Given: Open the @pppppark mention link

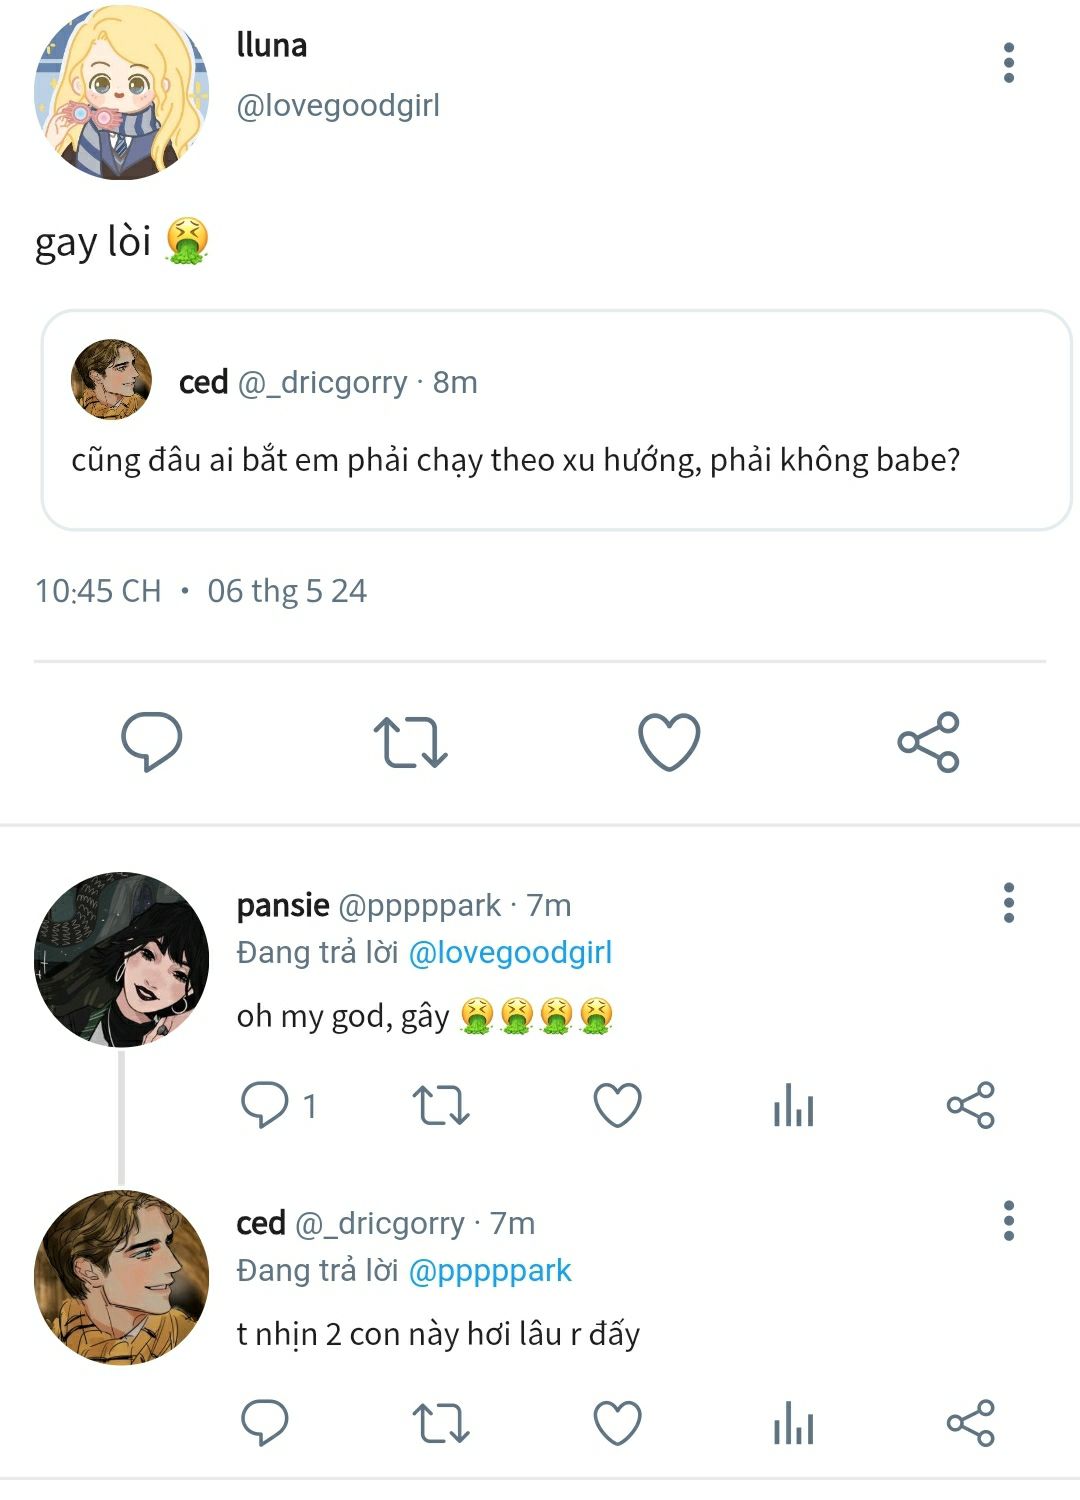Looking at the screenshot, I should coord(490,1271).
